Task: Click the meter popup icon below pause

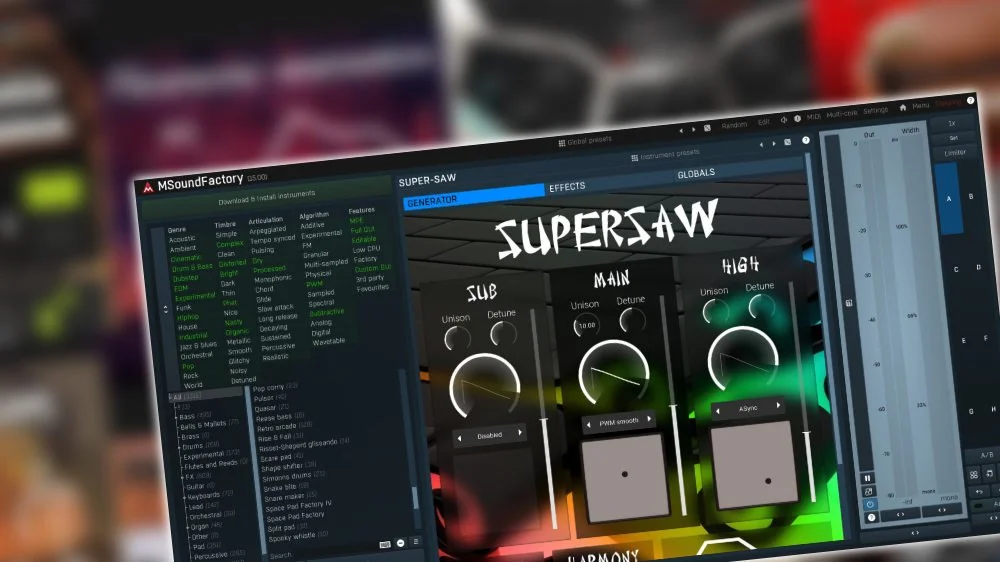Action: 868,491
